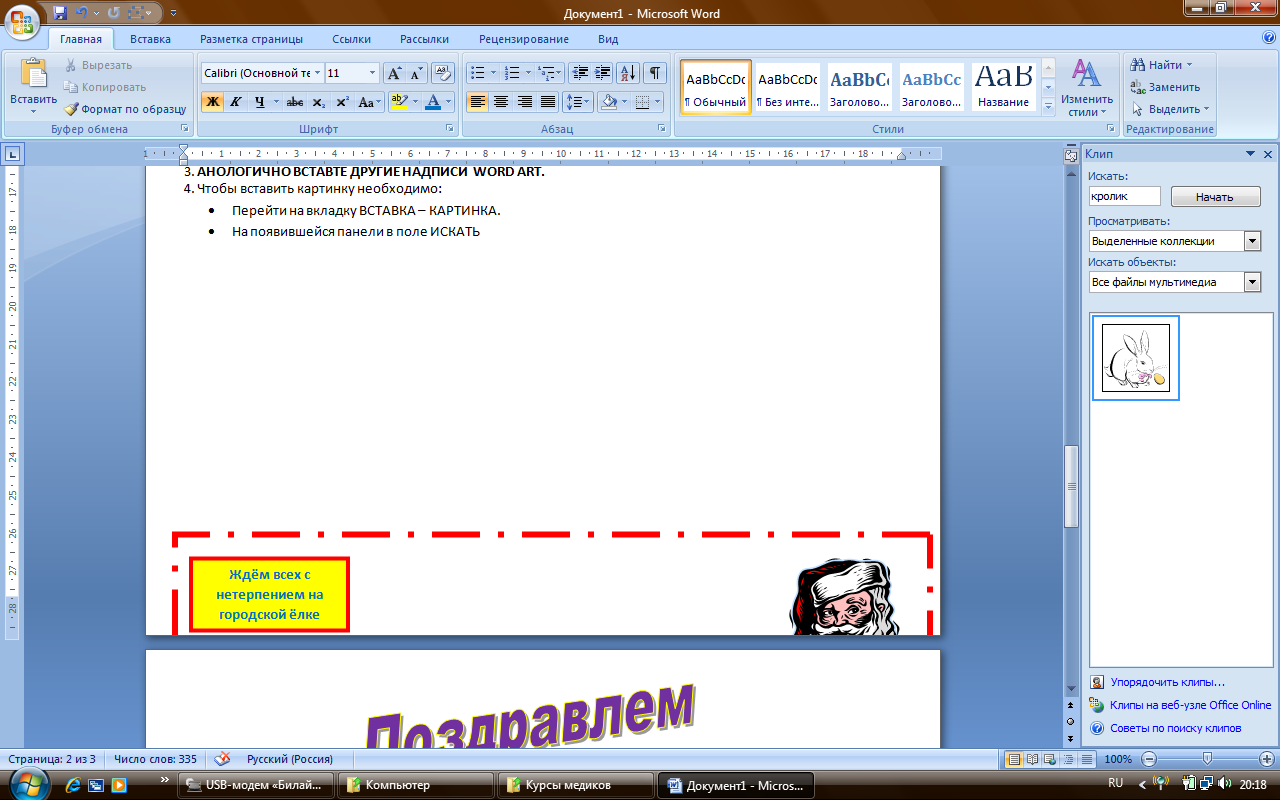Image resolution: width=1280 pixels, height=800 pixels.
Task: Click zoom out minus button
Action: pyautogui.click(x=1149, y=759)
